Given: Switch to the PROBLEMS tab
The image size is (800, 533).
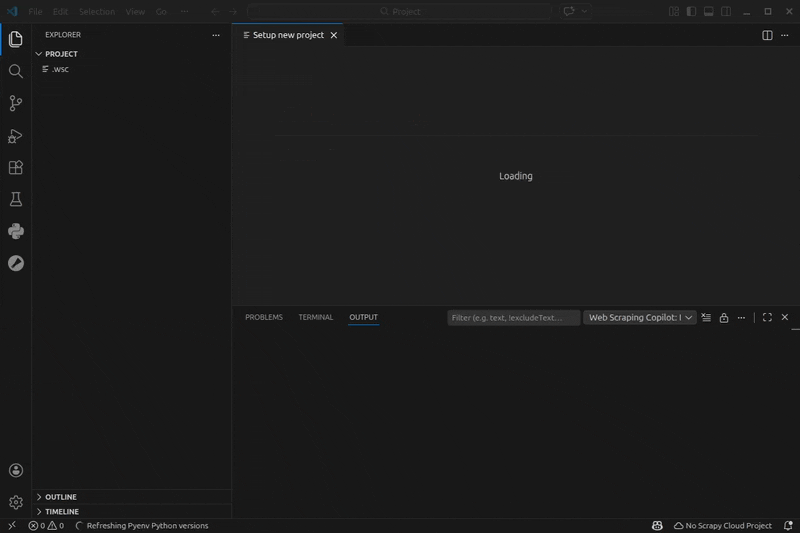Looking at the screenshot, I should (x=264, y=318).
